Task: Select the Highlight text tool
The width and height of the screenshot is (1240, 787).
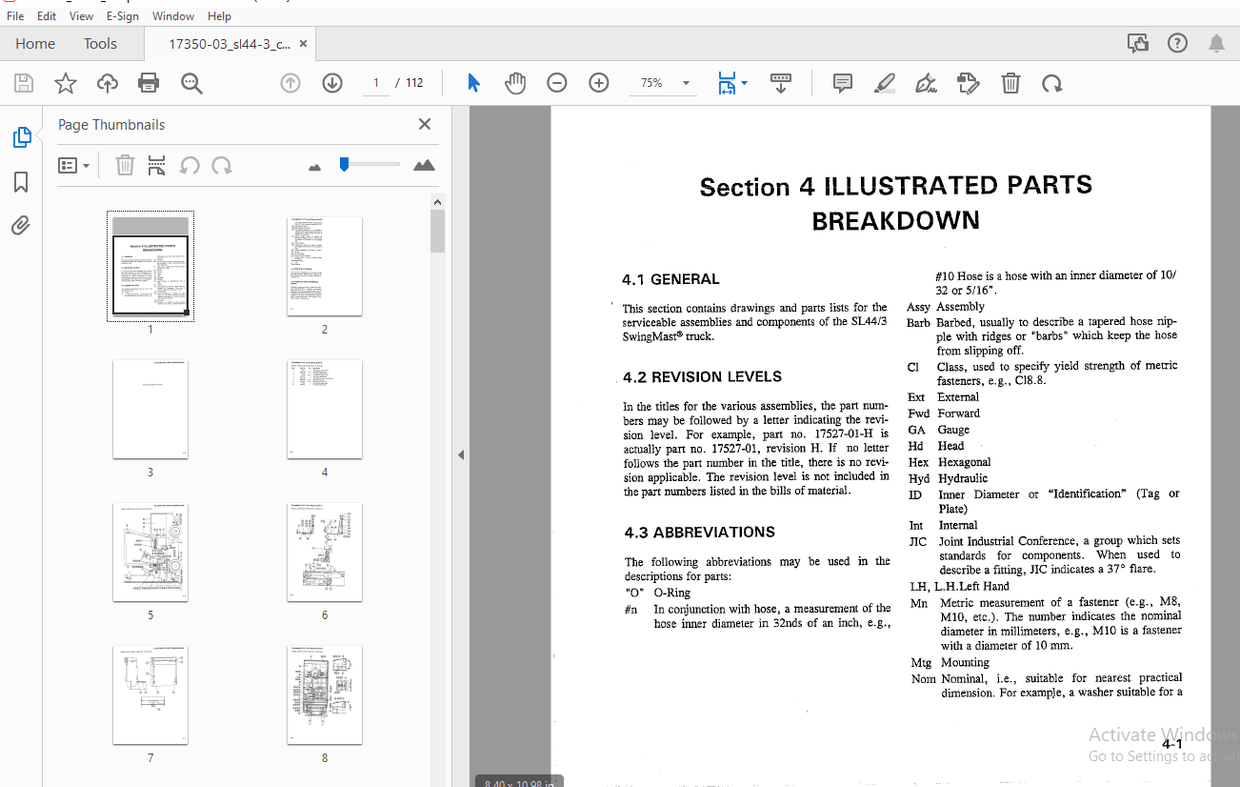Action: 884,83
